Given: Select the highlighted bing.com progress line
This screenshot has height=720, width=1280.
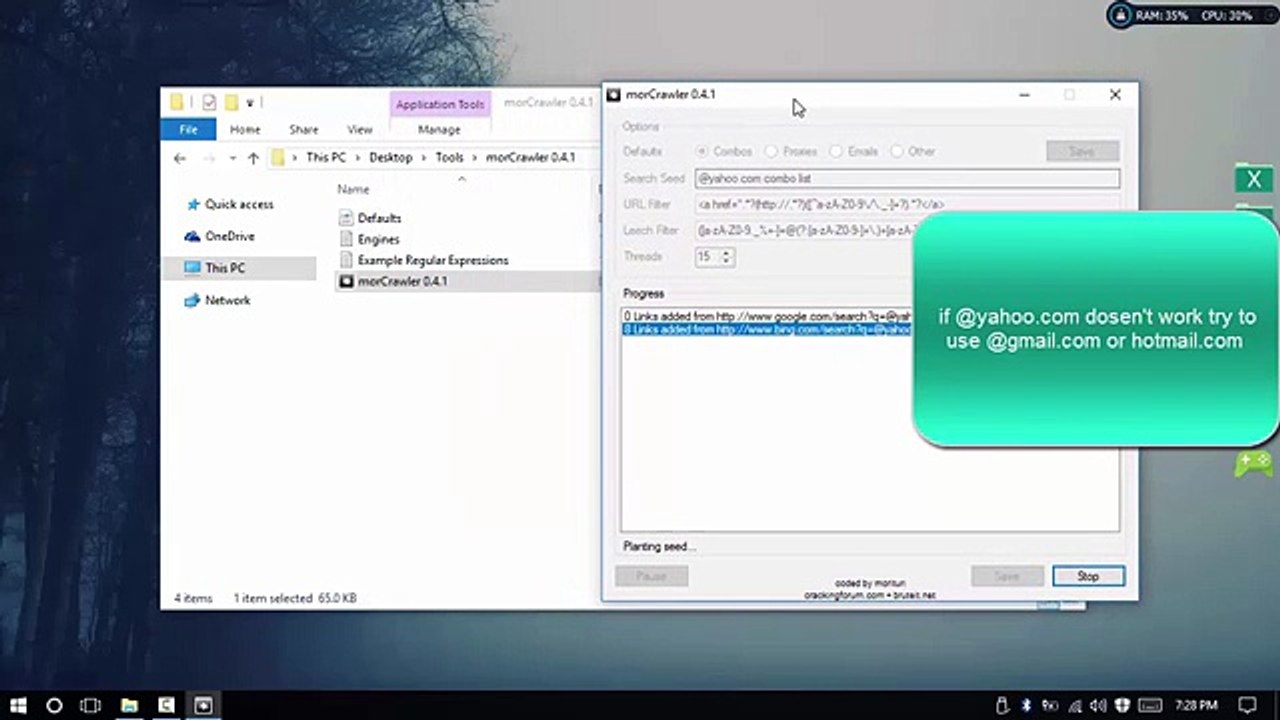Looking at the screenshot, I should click(x=767, y=329).
